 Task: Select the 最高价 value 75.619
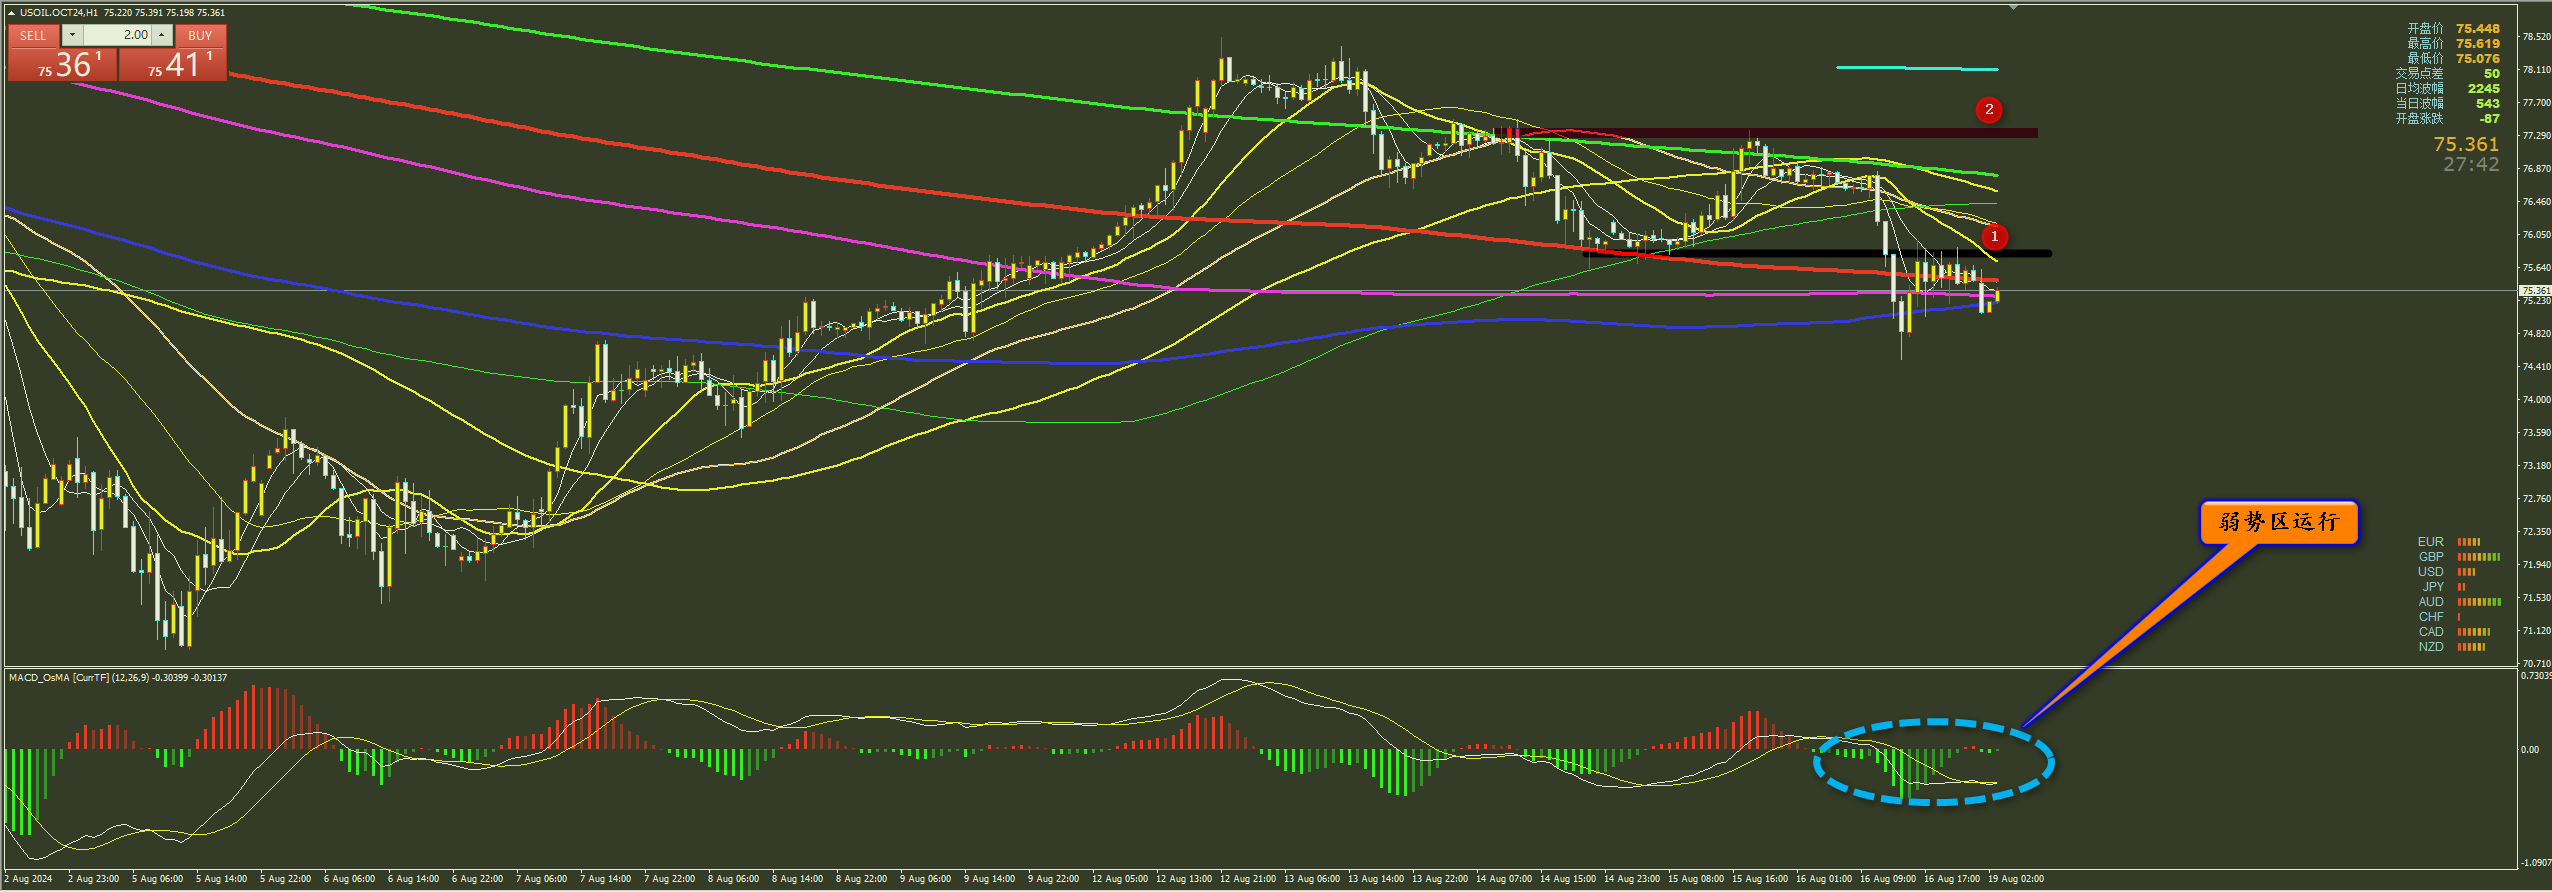(2478, 43)
